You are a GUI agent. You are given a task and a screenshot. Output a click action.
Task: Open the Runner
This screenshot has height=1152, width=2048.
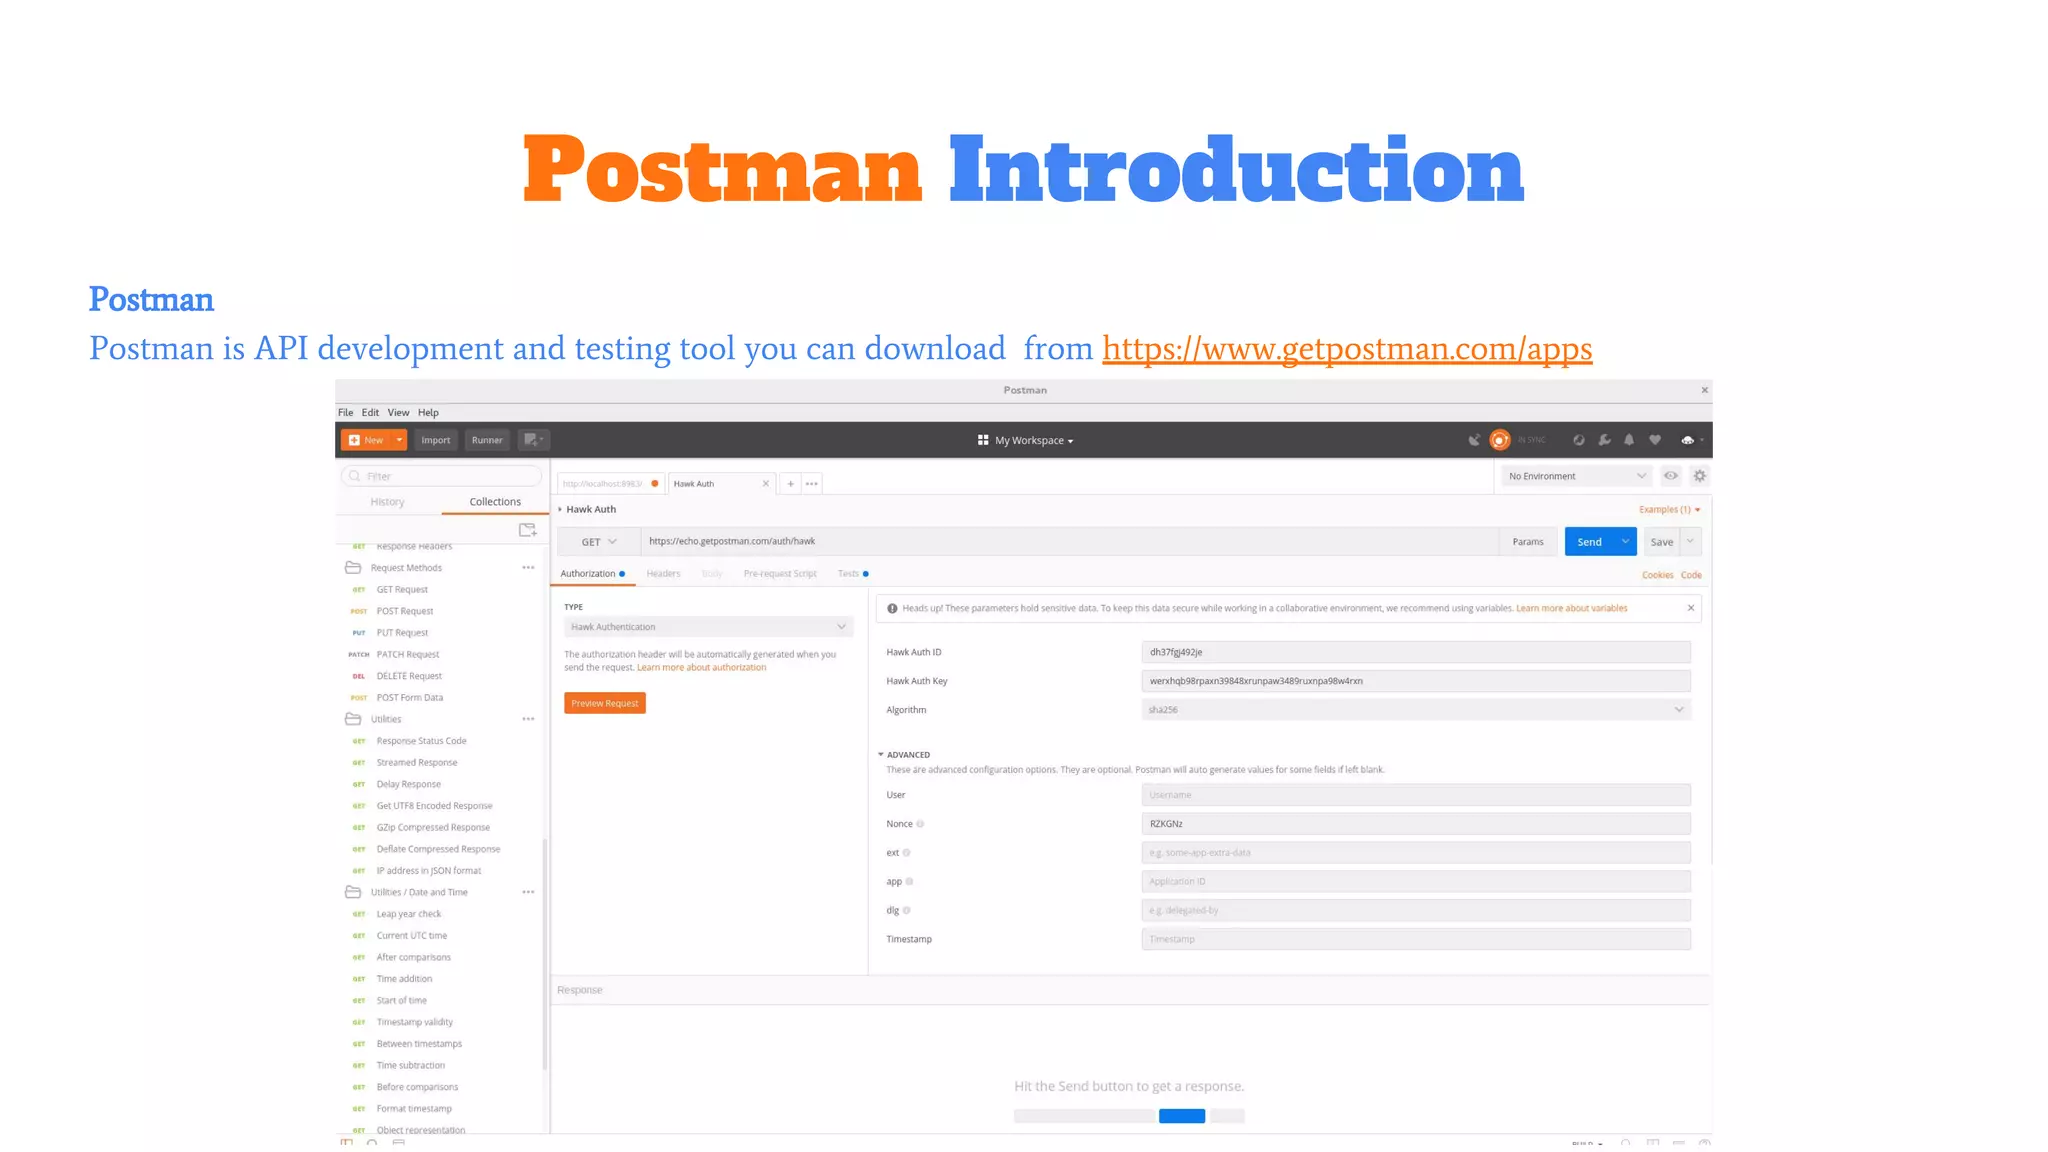click(x=487, y=440)
